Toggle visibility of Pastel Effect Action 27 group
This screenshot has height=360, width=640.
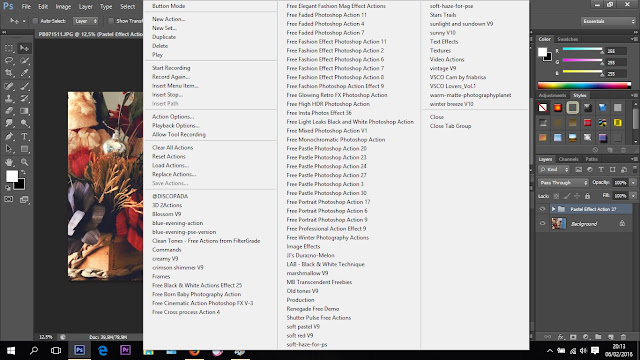pyautogui.click(x=542, y=209)
